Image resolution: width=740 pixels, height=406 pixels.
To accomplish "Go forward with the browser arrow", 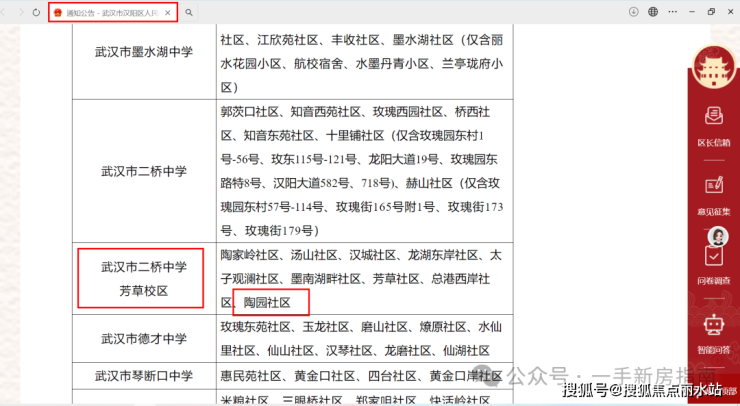I will 21,13.
